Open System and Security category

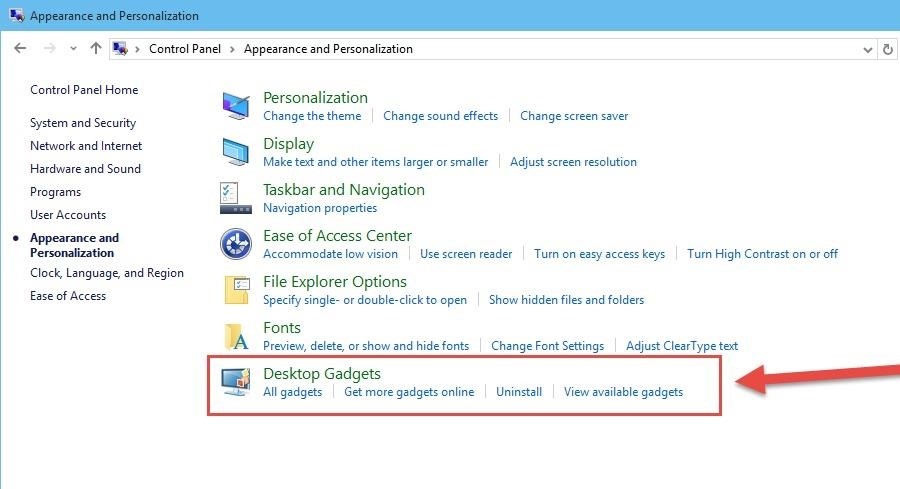[83, 123]
